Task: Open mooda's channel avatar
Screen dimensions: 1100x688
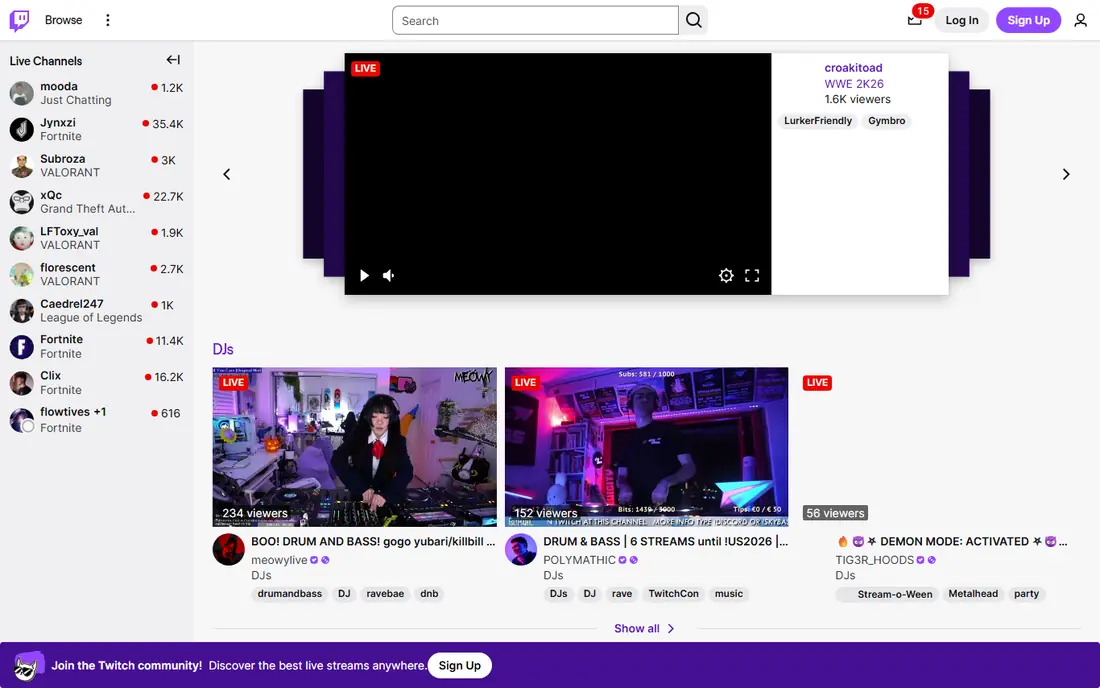Action: click(x=22, y=93)
